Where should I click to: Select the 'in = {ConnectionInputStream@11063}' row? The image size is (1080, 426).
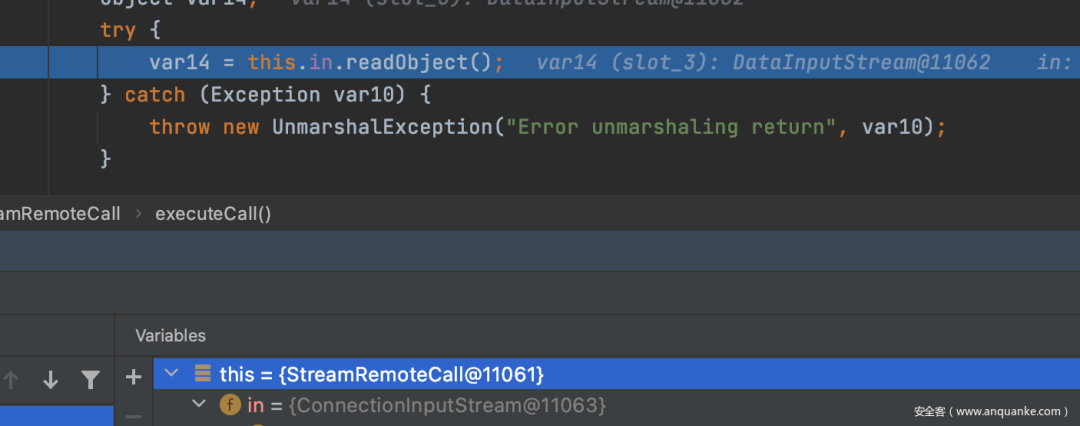coord(616,405)
